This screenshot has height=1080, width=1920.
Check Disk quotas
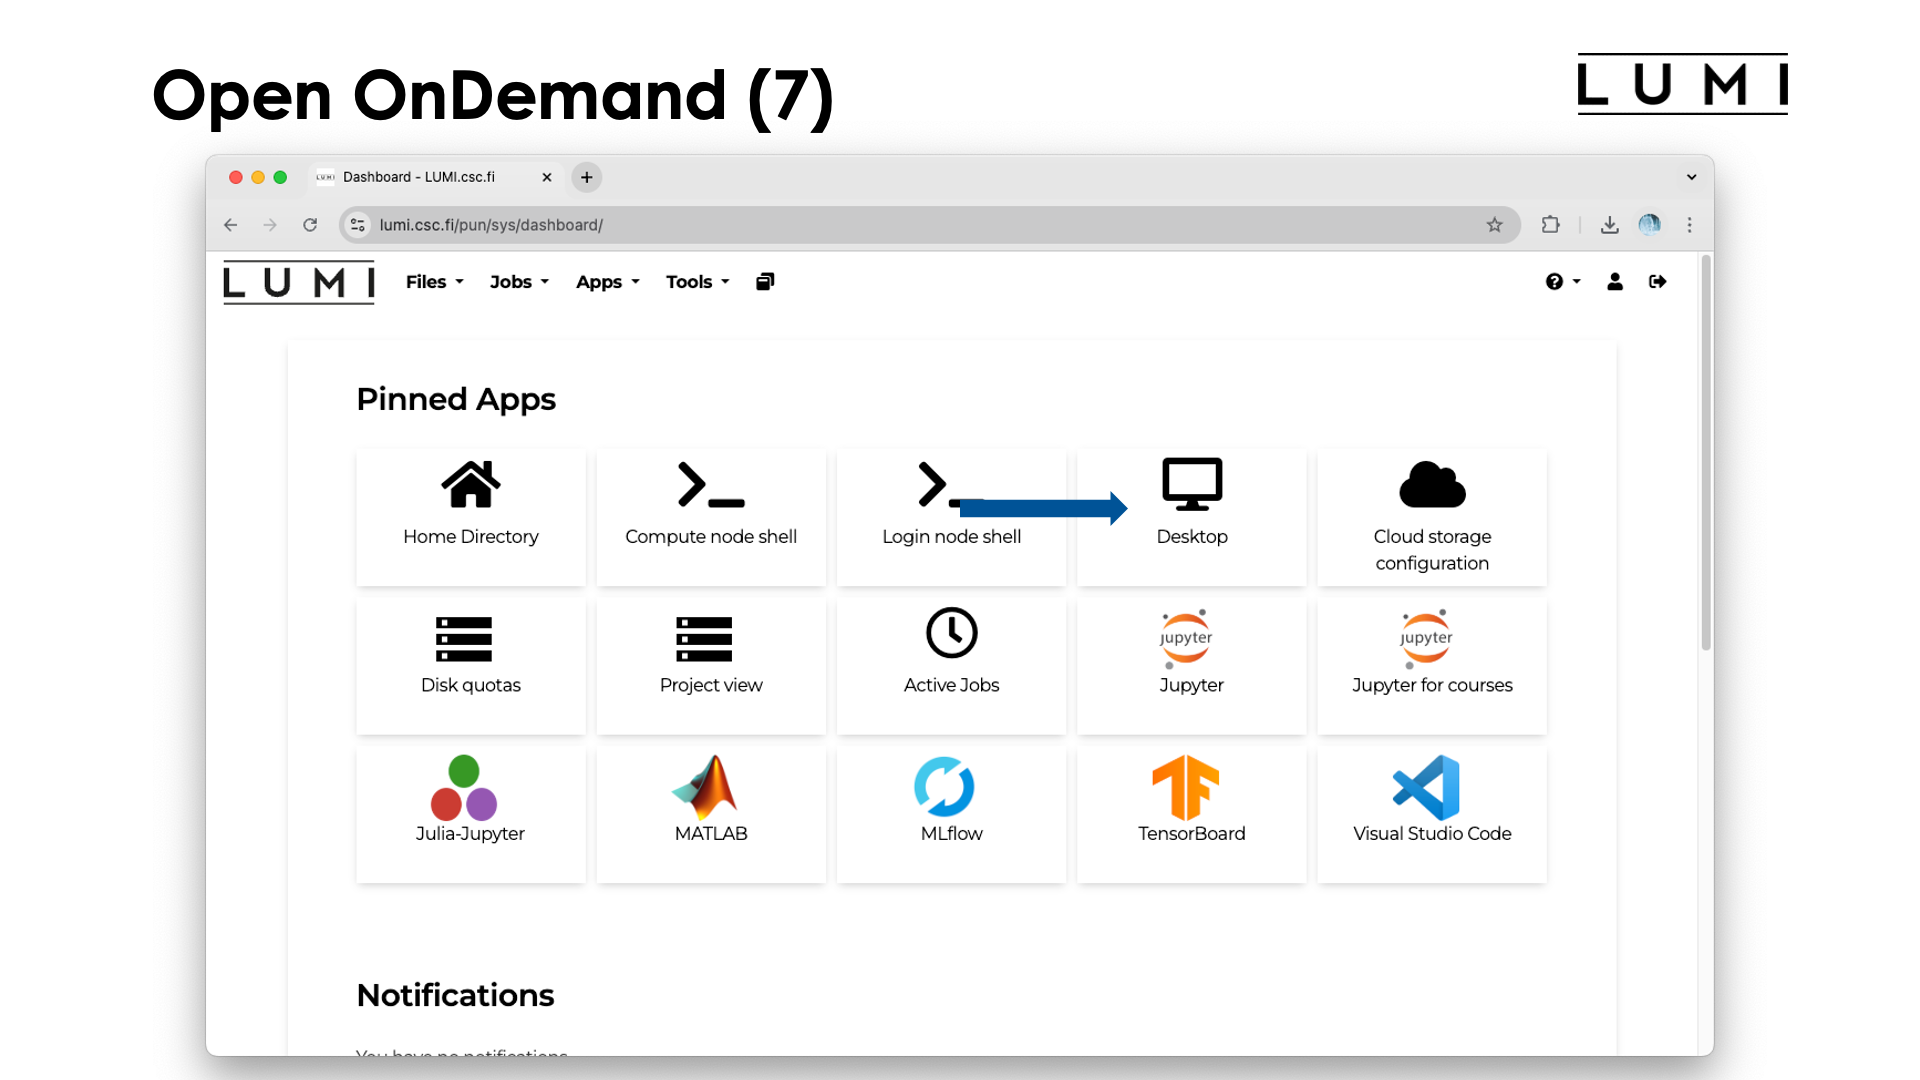(470, 660)
